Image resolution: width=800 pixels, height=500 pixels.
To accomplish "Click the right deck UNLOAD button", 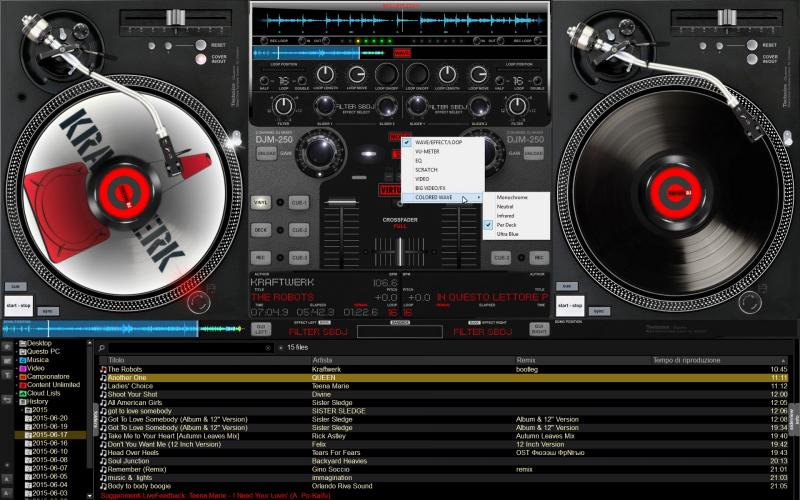I will coord(534,154).
